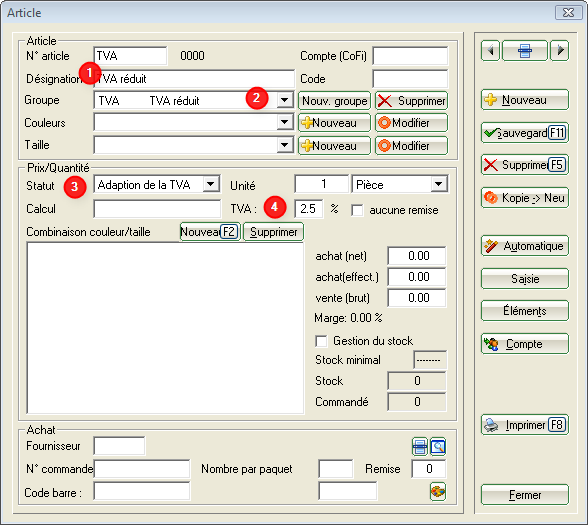This screenshot has width=588, height=525.
Task: Click the Désignation text field
Action: [x=194, y=79]
